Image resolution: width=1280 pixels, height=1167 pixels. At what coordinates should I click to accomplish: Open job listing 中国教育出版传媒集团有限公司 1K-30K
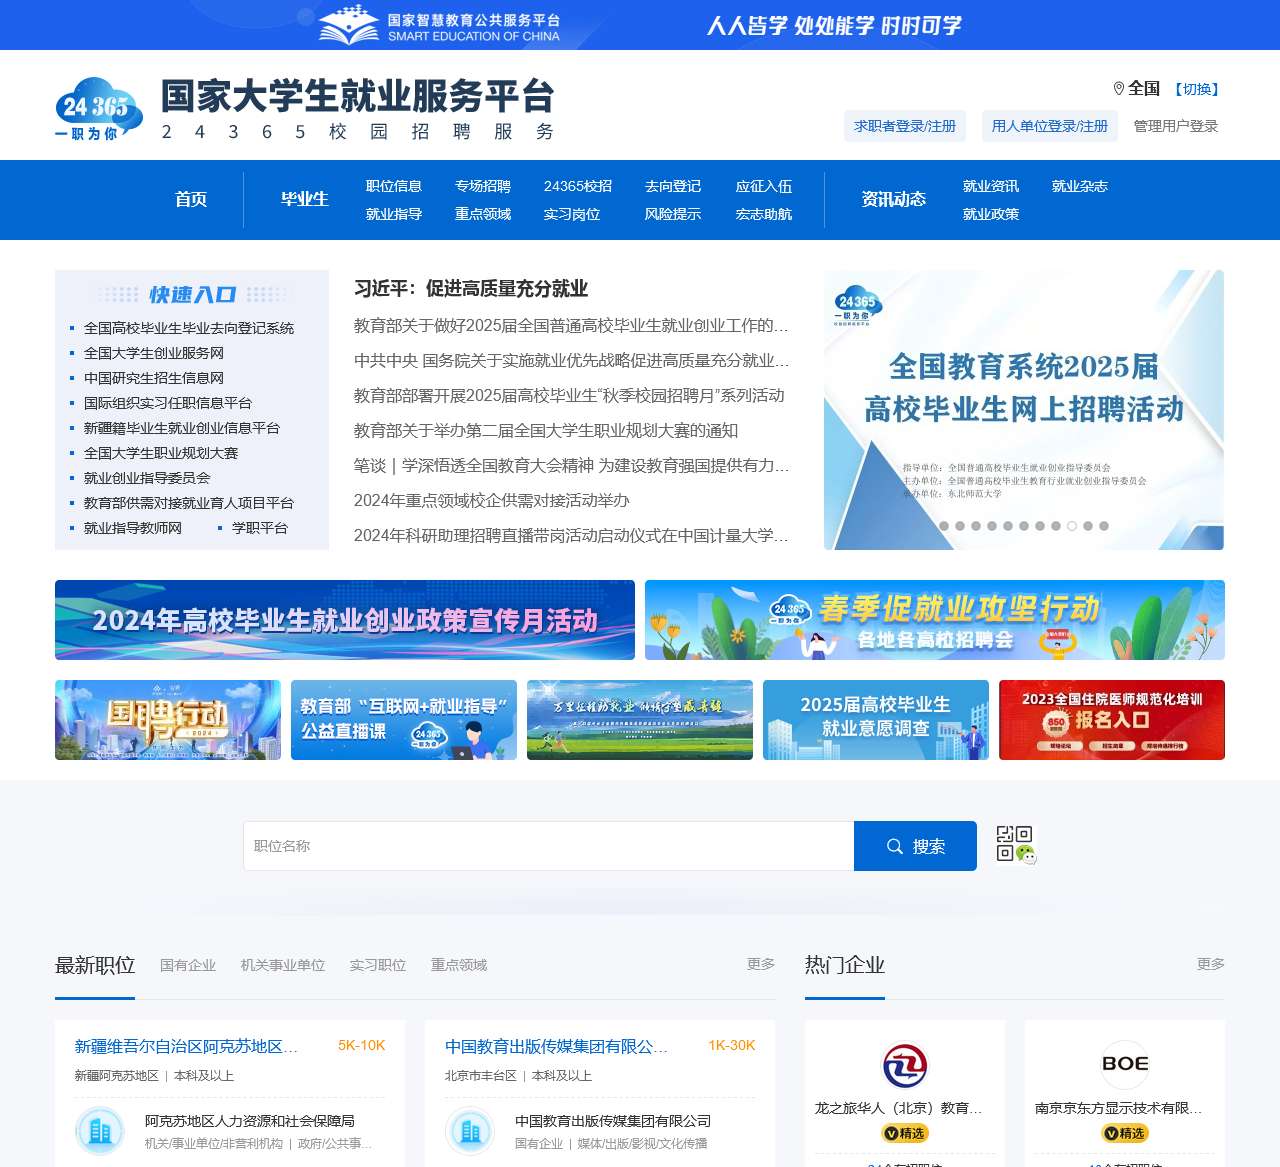click(557, 1046)
